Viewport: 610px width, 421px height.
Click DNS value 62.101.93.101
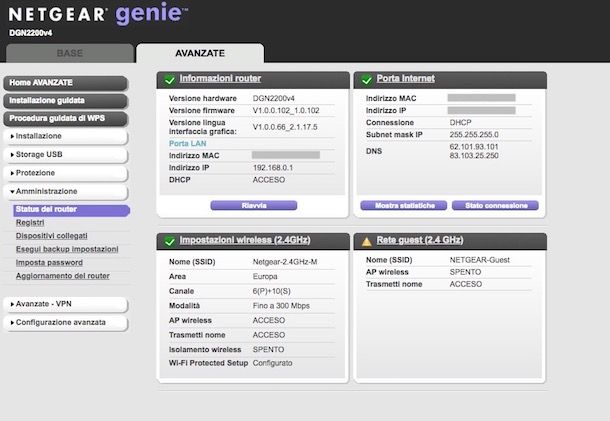(474, 147)
